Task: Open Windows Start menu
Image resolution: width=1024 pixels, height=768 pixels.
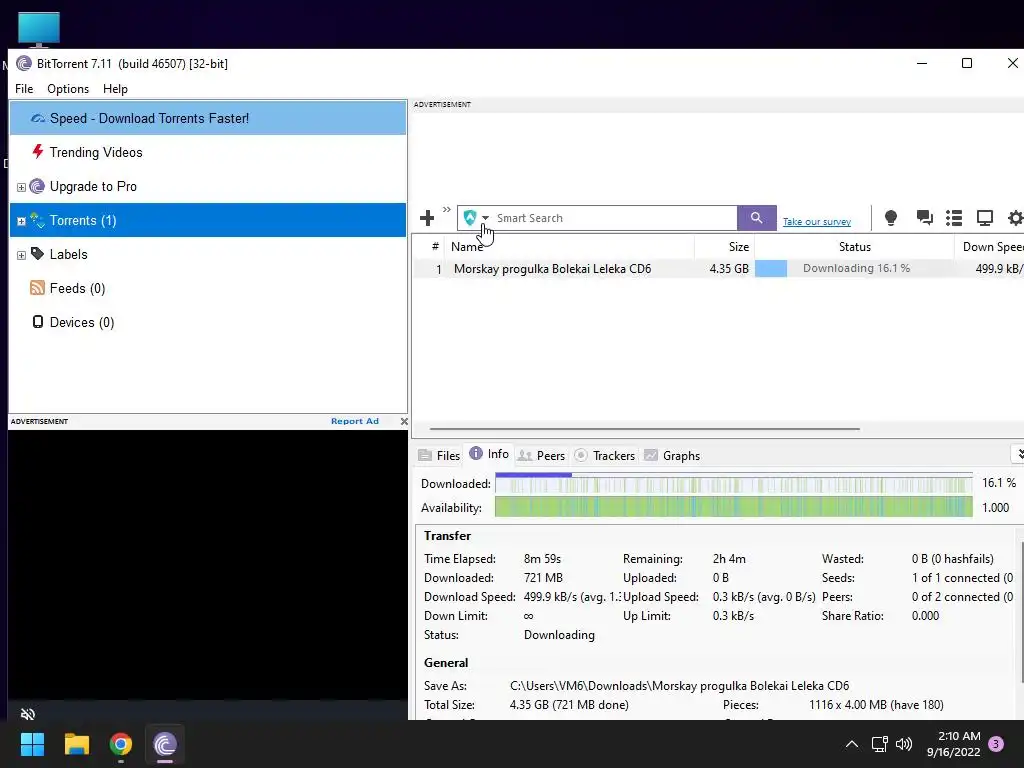Action: tap(32, 744)
